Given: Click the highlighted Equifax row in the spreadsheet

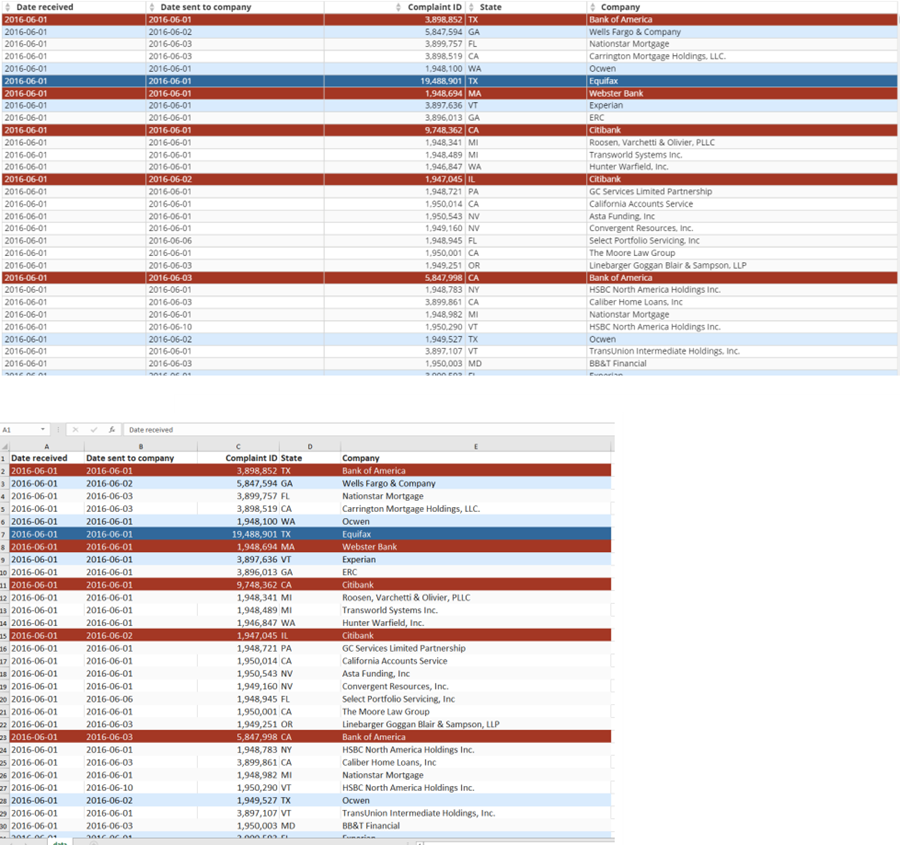Looking at the screenshot, I should [x=300, y=534].
